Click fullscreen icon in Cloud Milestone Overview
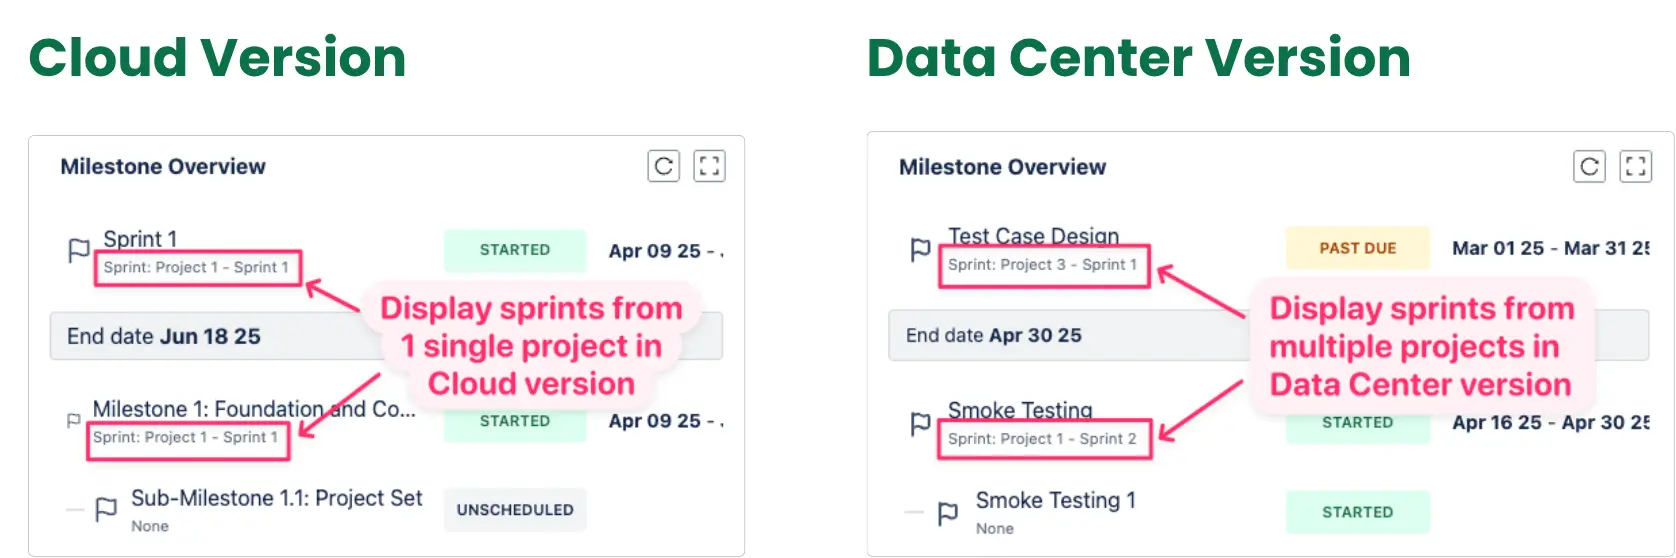 (x=709, y=166)
